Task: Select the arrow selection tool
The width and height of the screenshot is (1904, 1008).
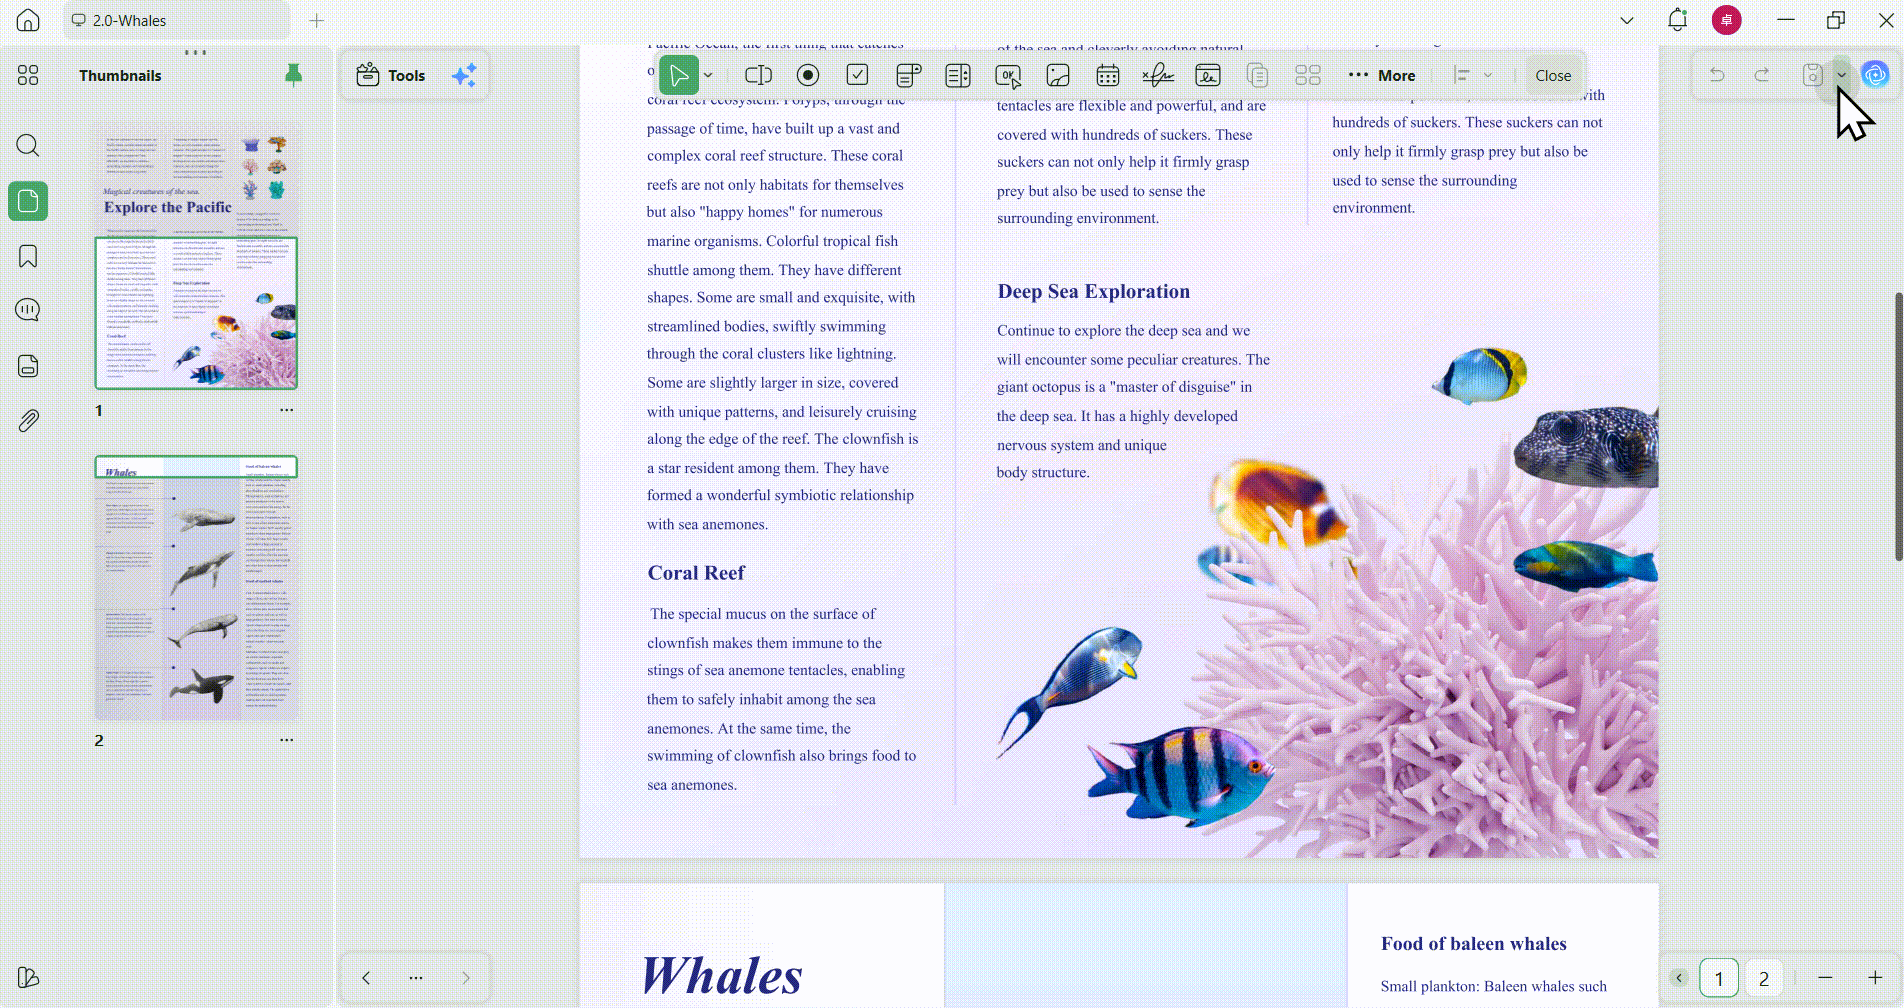Action: pyautogui.click(x=679, y=75)
